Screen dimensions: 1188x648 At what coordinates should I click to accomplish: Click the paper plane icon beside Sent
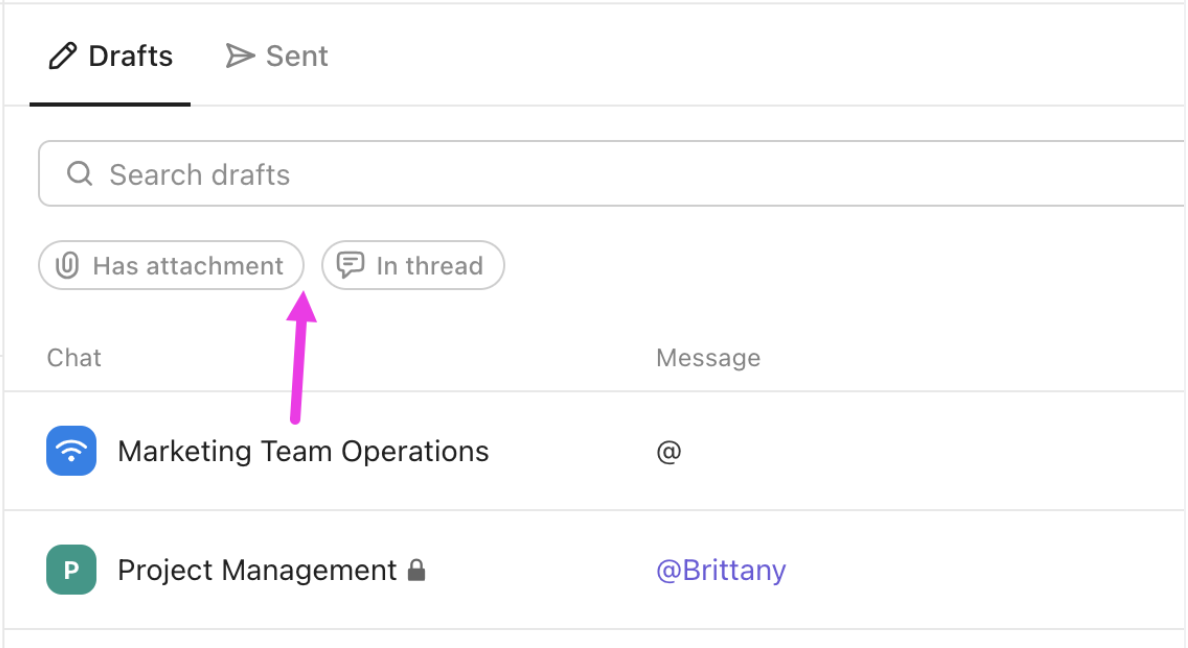[x=240, y=56]
